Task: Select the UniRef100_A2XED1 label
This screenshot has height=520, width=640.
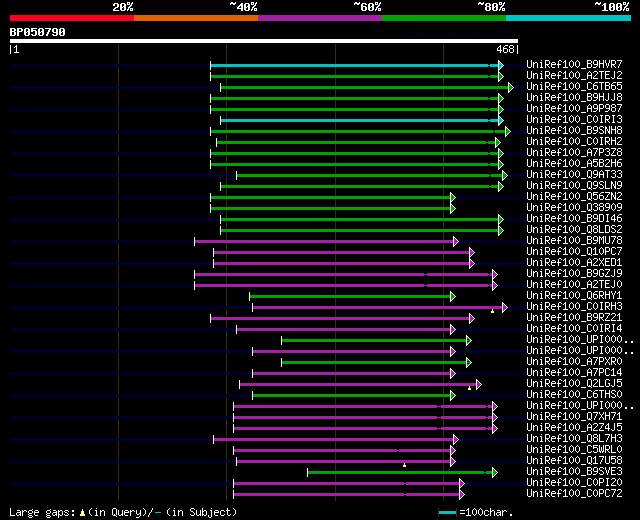Action: [x=574, y=262]
